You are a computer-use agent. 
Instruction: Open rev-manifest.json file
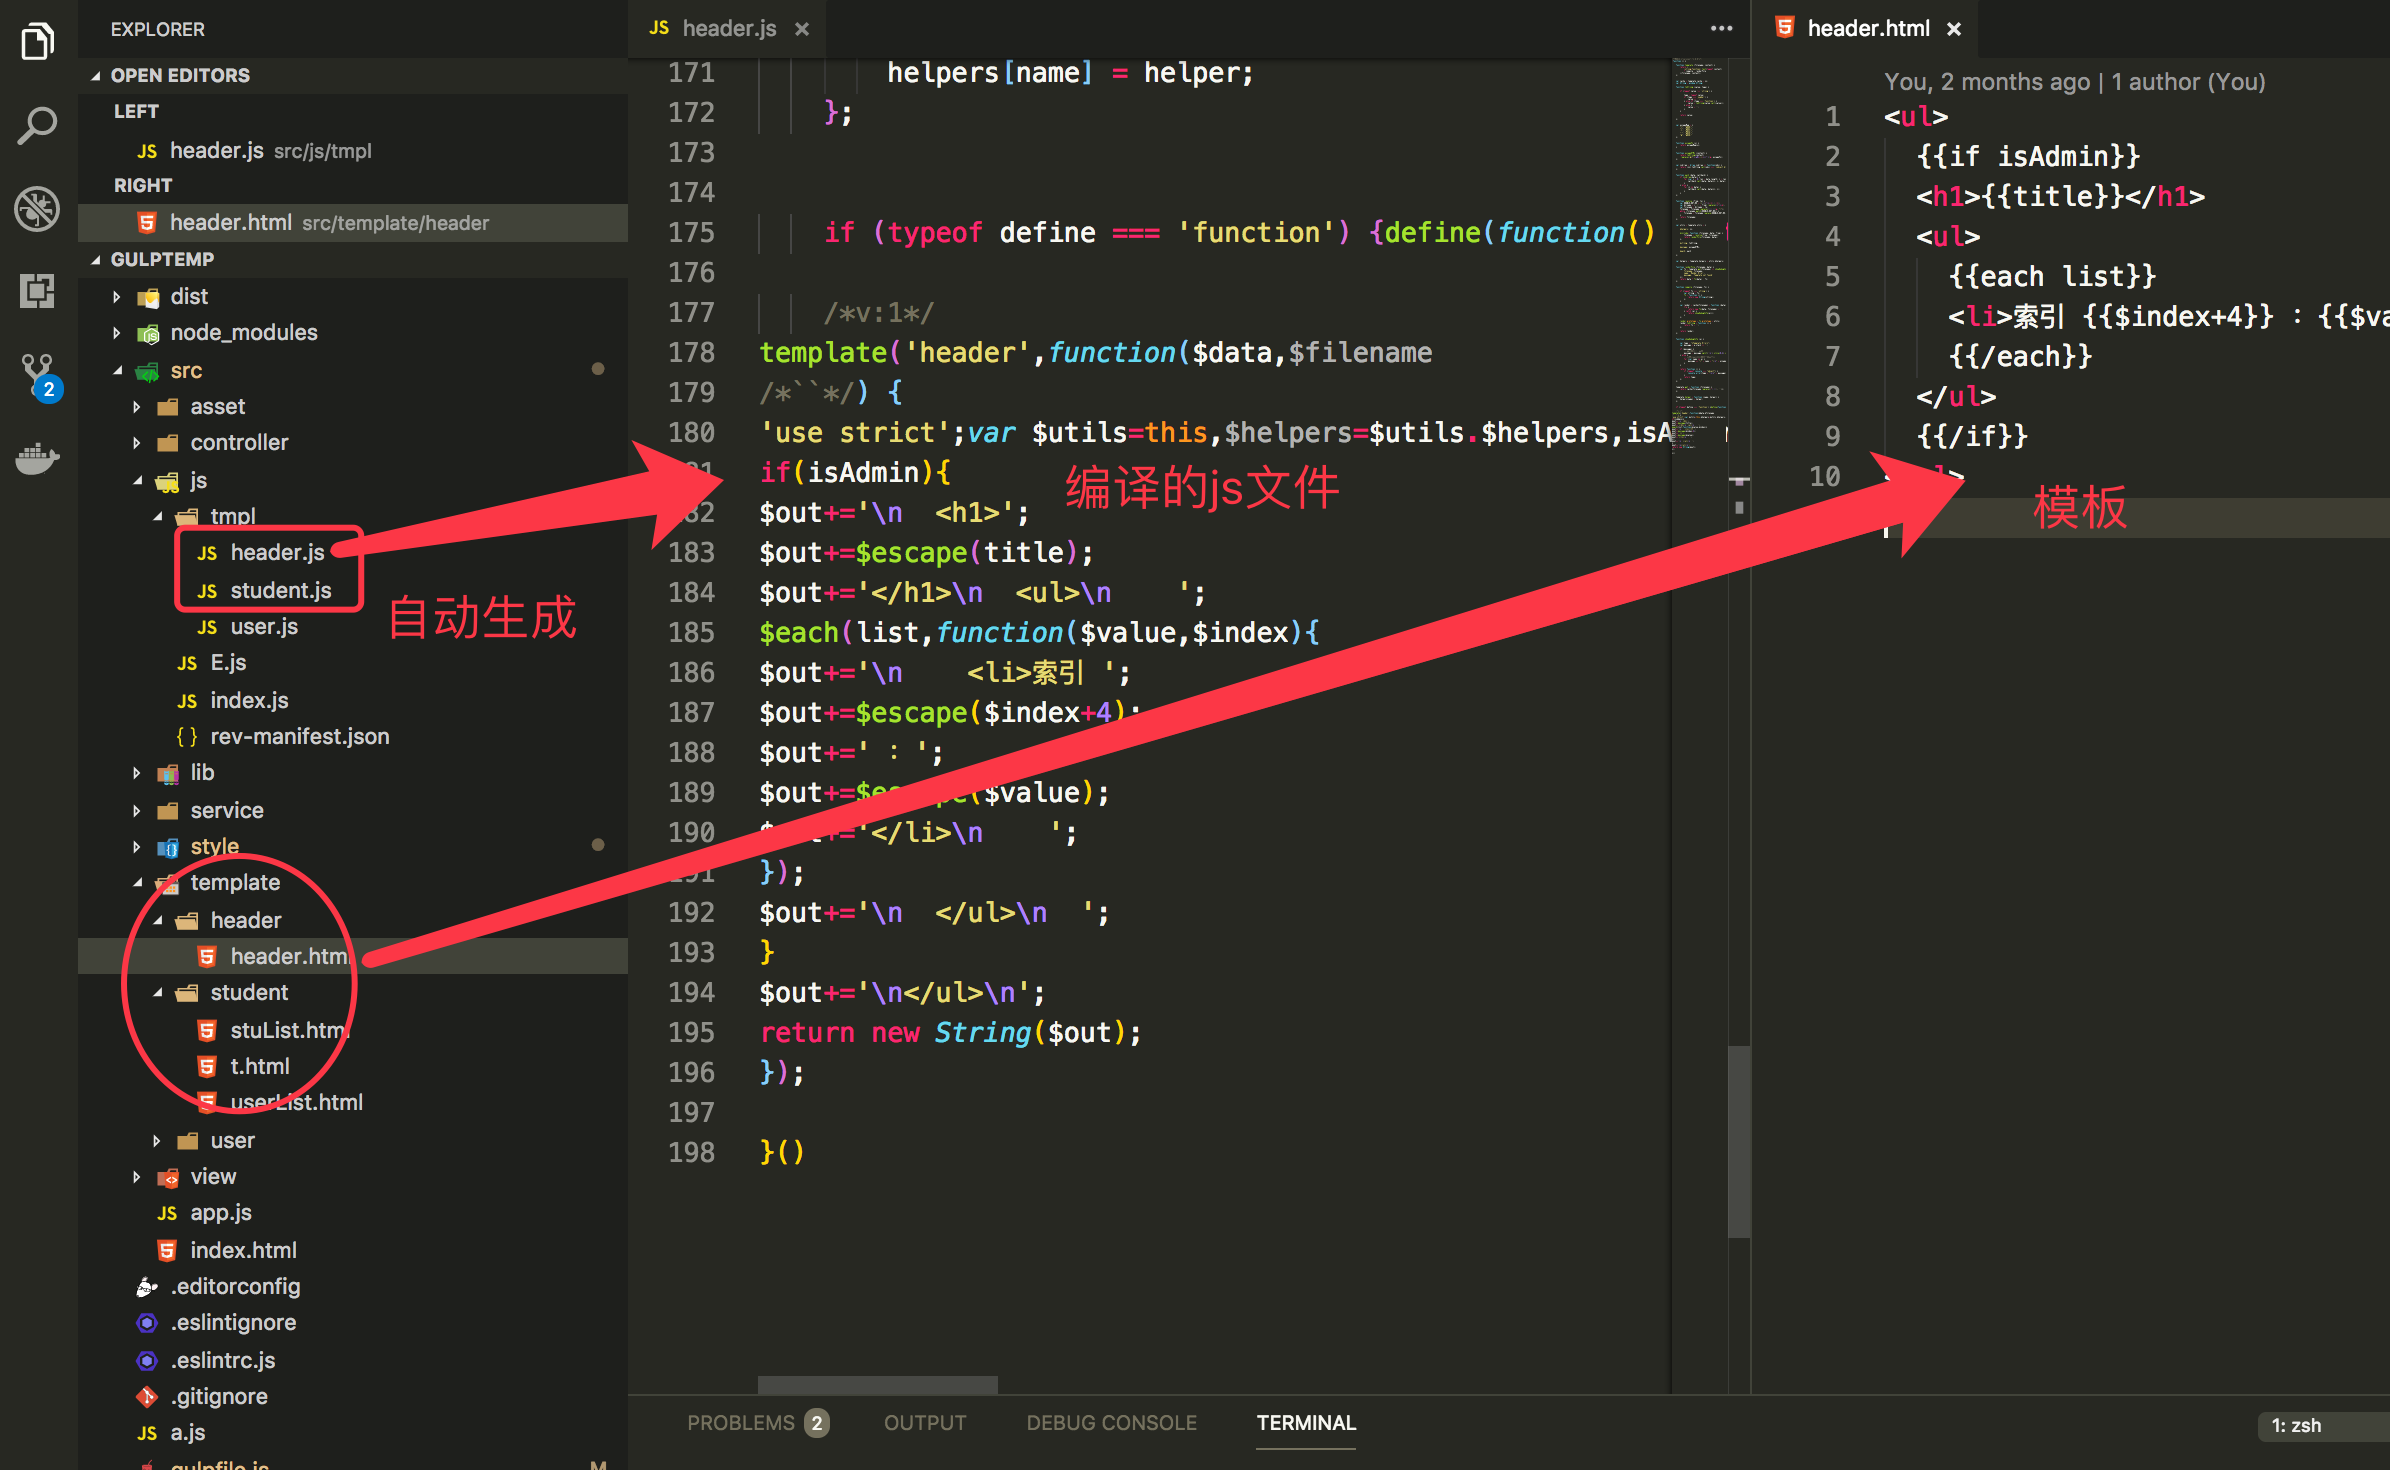(x=353, y=736)
